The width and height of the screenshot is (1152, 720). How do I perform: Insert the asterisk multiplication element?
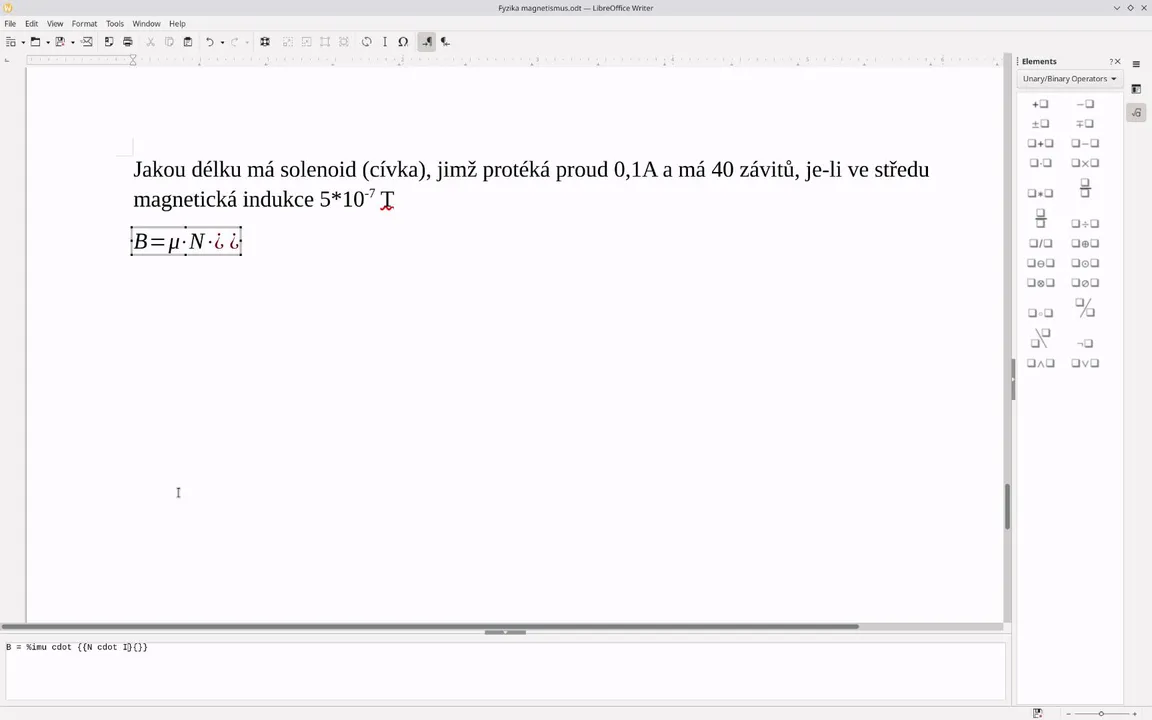[x=1040, y=193]
